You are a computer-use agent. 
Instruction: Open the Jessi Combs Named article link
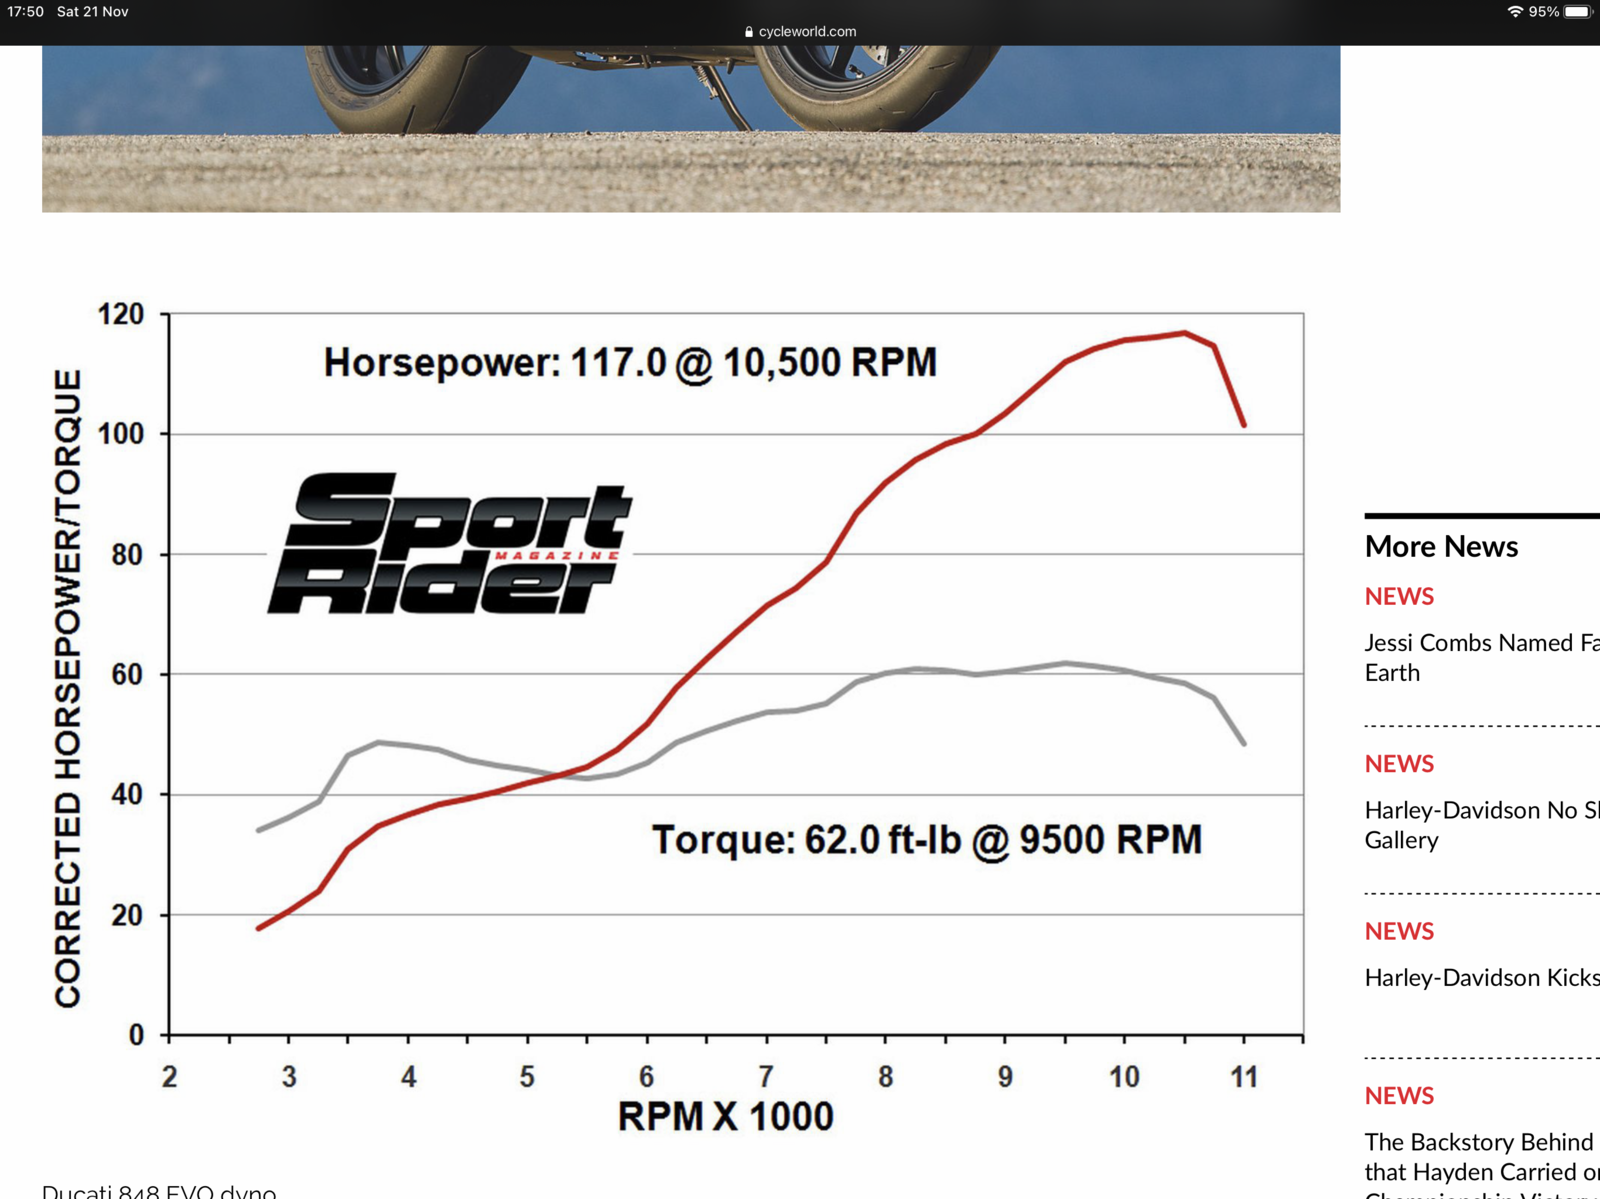point(1482,657)
